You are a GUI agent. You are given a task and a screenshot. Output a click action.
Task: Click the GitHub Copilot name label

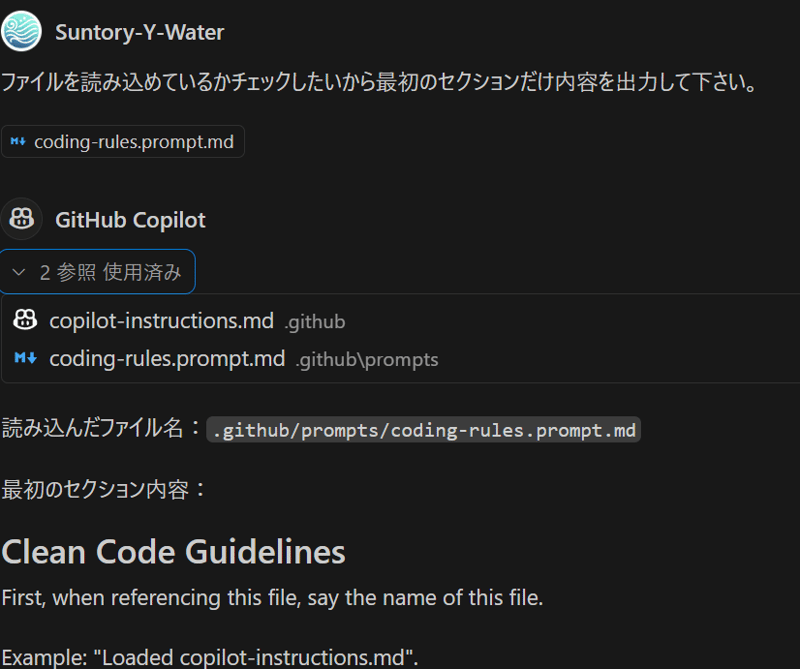[130, 220]
